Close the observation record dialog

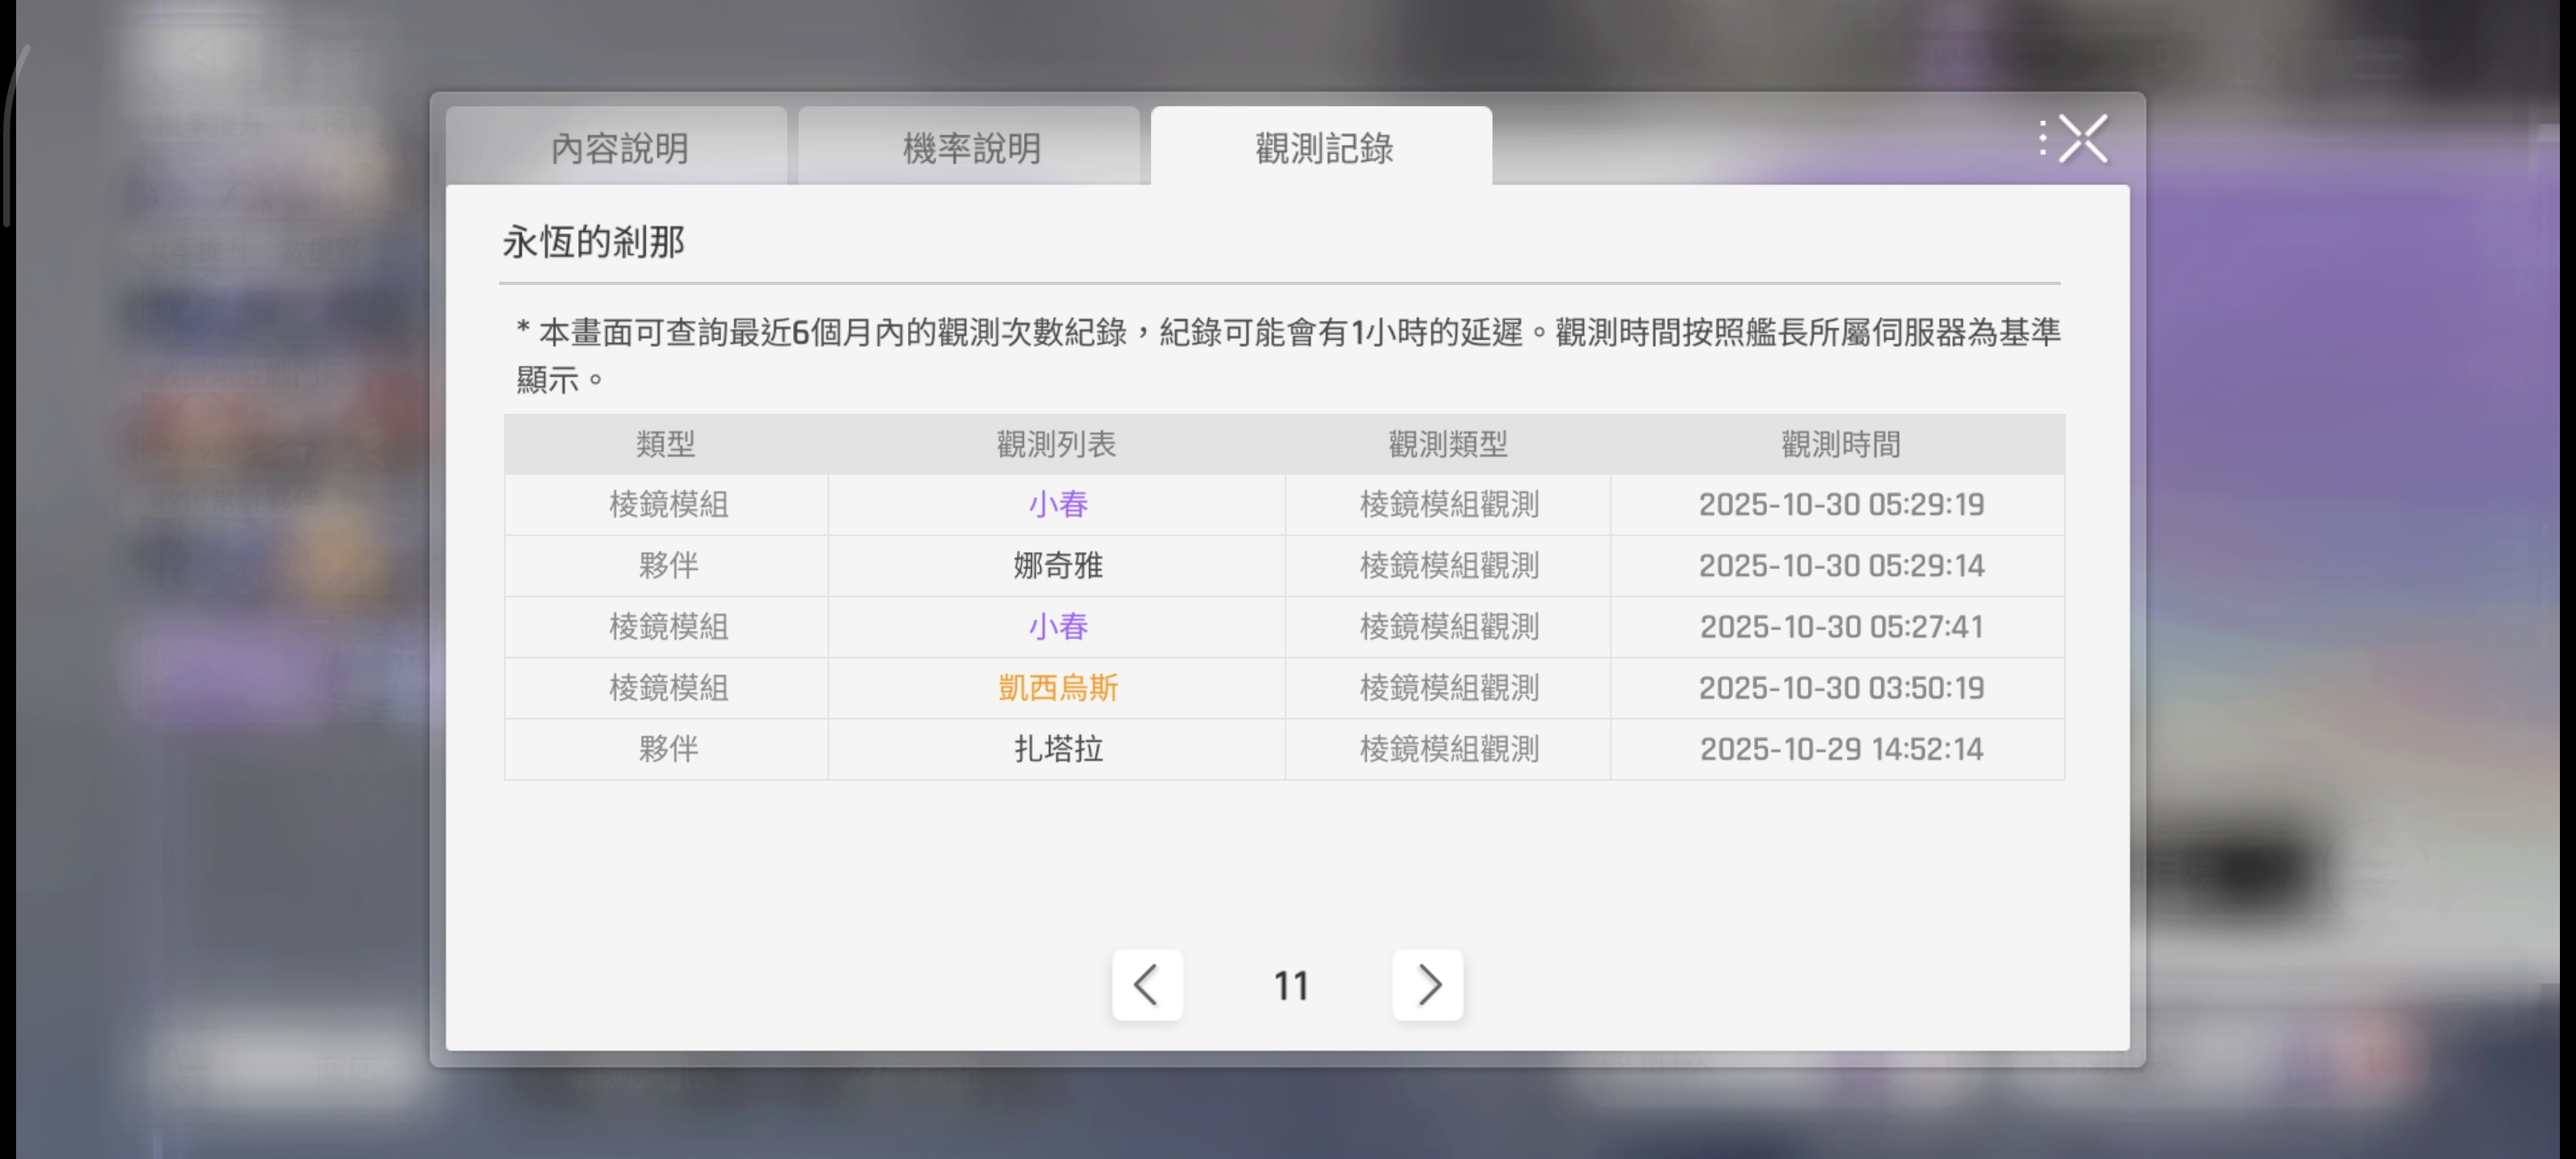pyautogui.click(x=2082, y=139)
